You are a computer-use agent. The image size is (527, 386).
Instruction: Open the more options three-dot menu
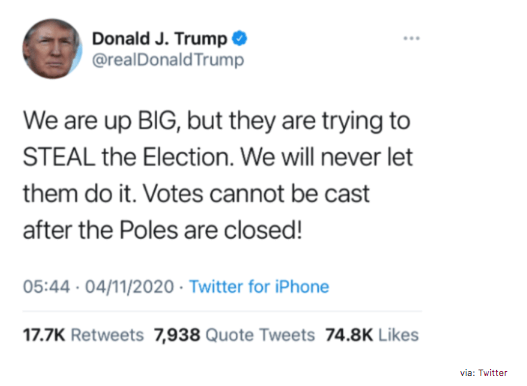click(x=411, y=38)
